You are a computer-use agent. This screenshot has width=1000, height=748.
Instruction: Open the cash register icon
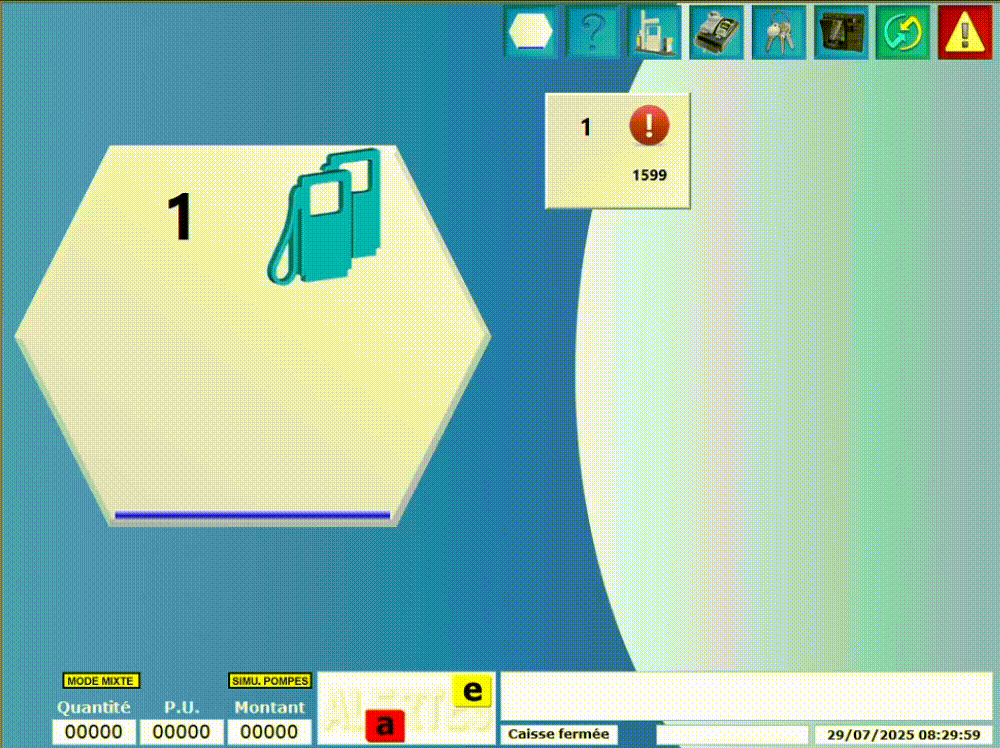(717, 32)
